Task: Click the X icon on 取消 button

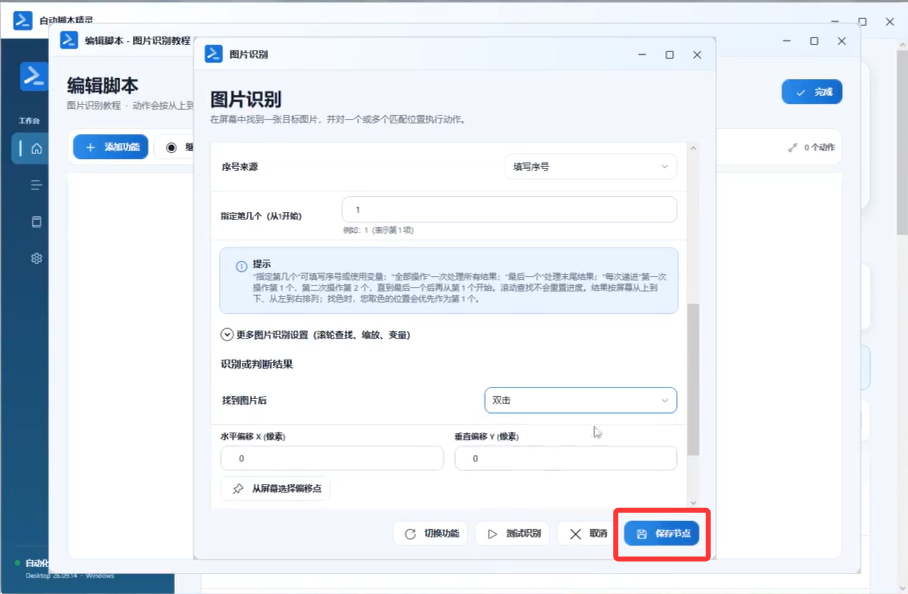Action: [575, 534]
